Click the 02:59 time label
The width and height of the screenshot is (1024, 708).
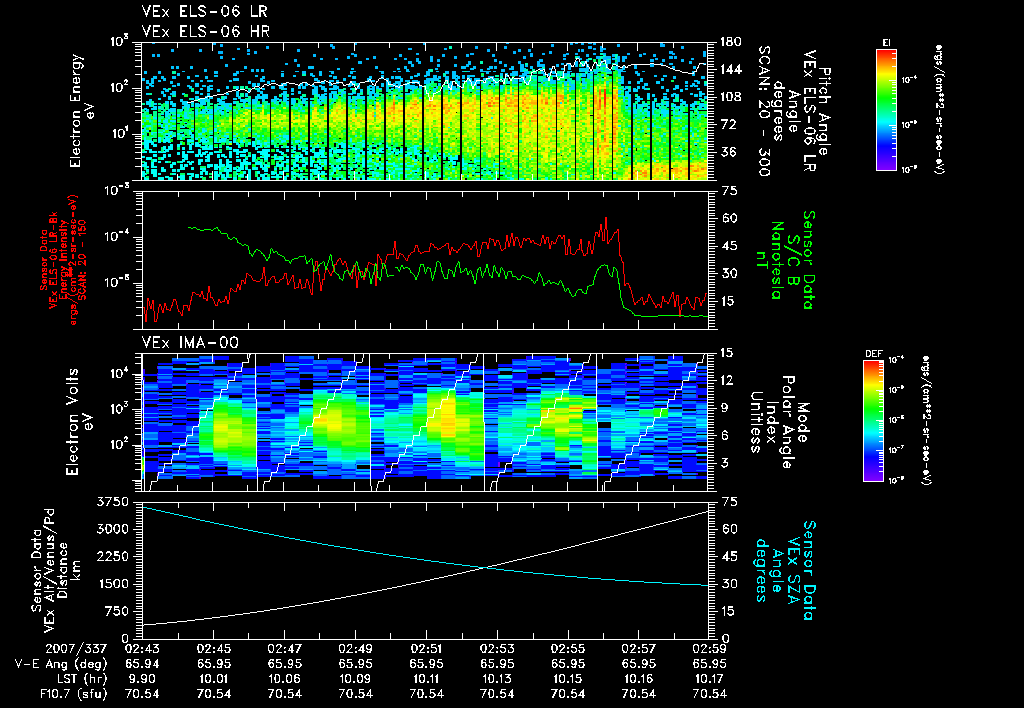click(709, 649)
